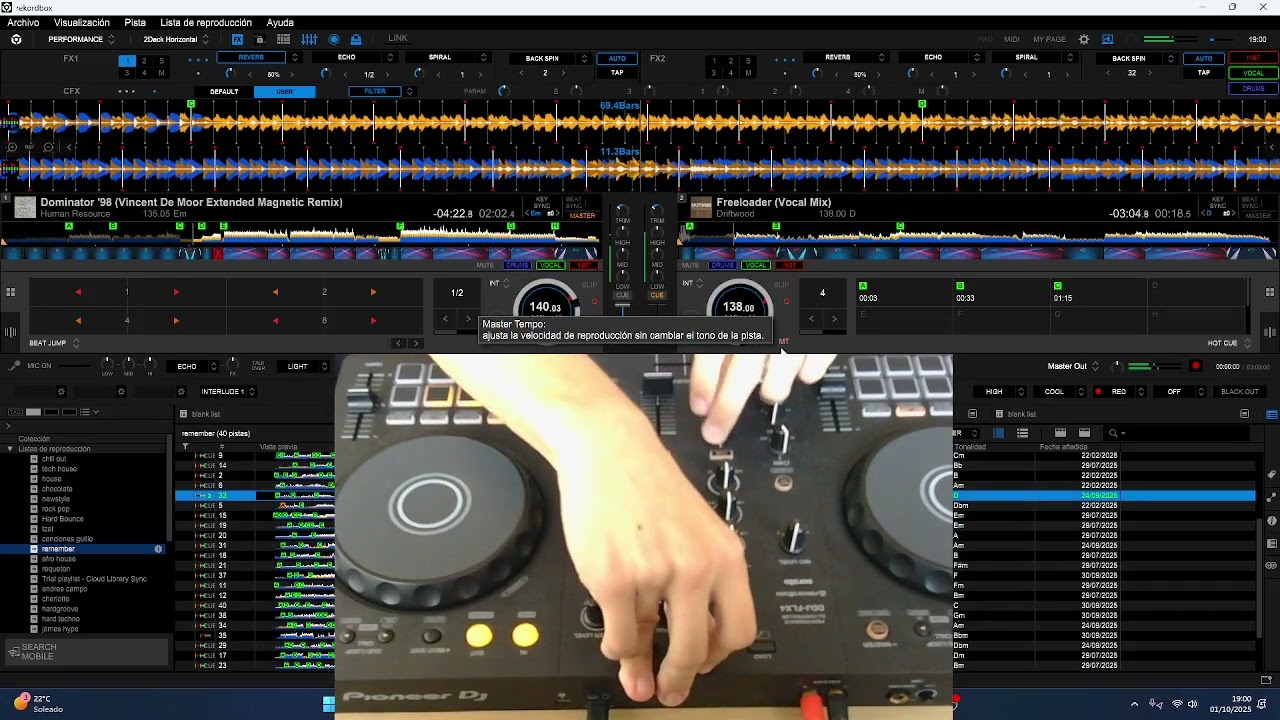Open the Lista de reproducción menu
The width and height of the screenshot is (1280, 720).
(x=206, y=22)
